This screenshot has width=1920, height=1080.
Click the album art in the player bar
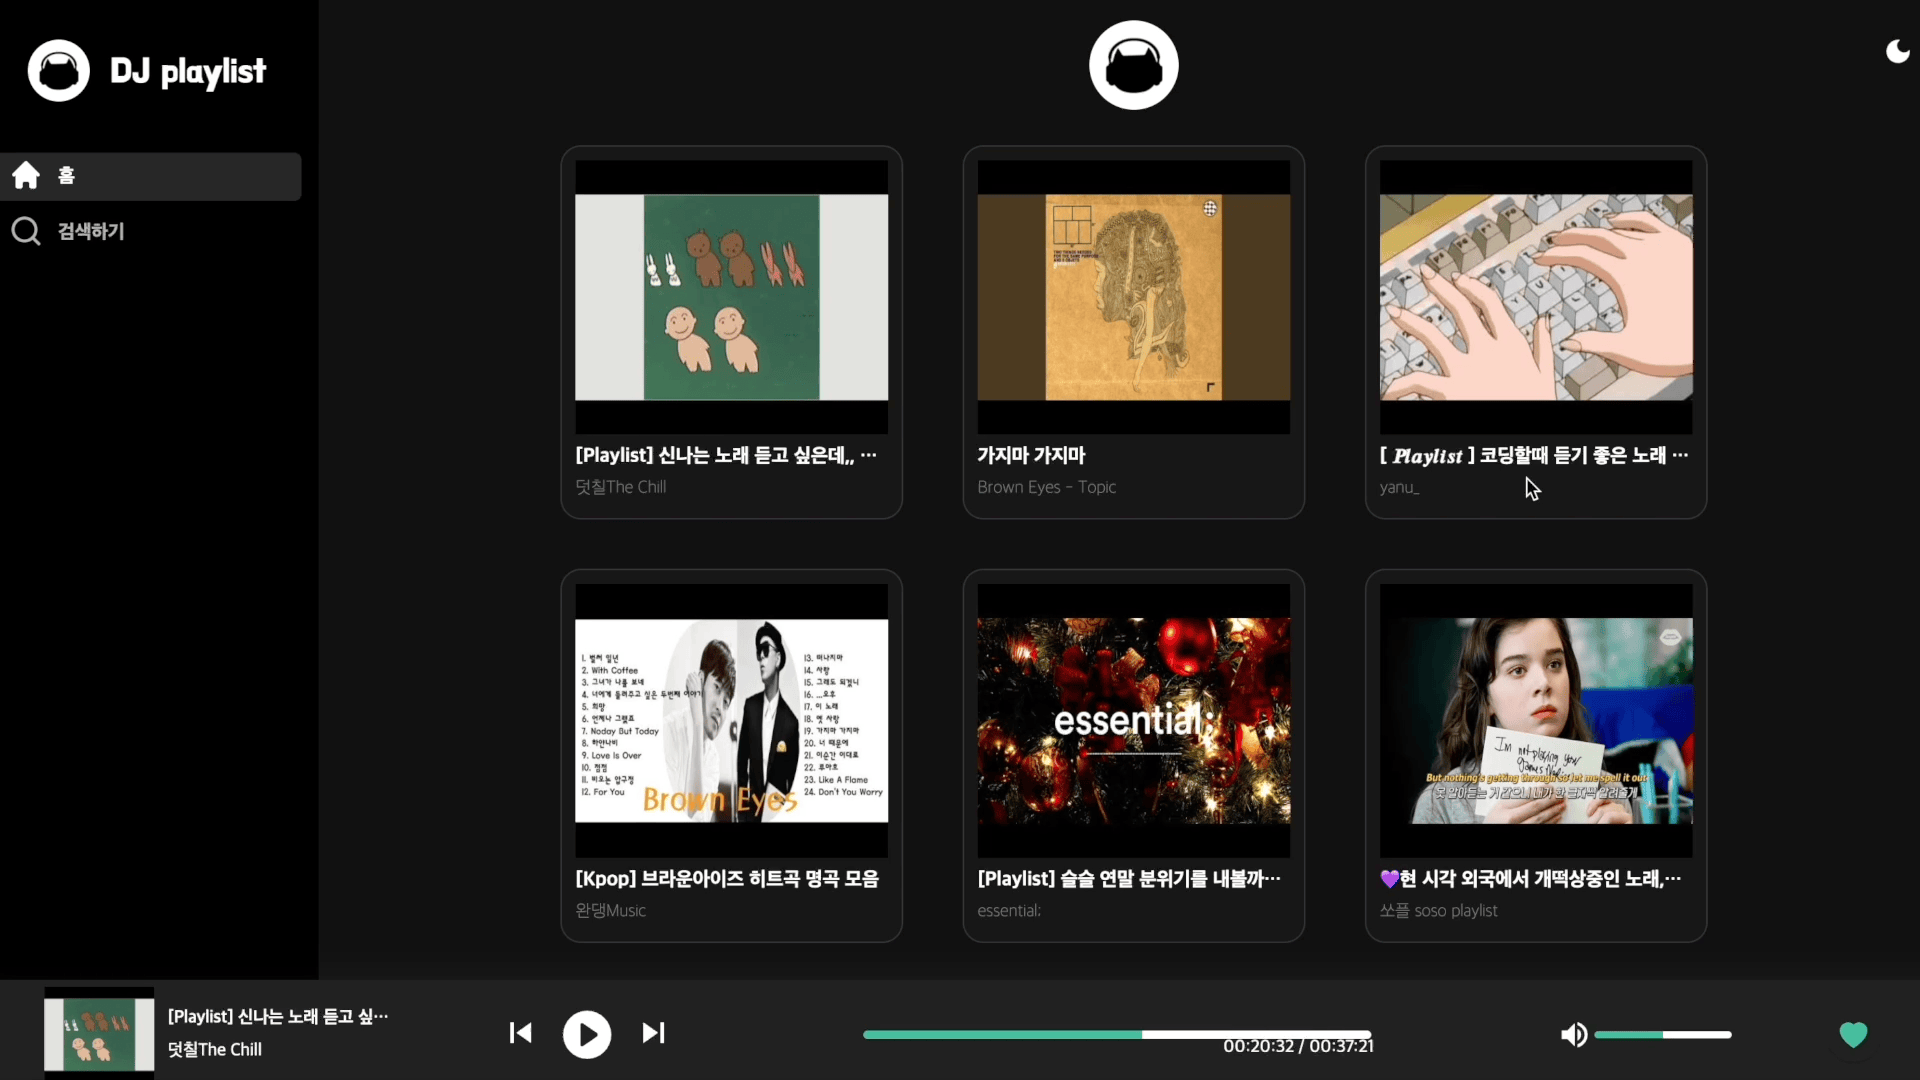(97, 1030)
